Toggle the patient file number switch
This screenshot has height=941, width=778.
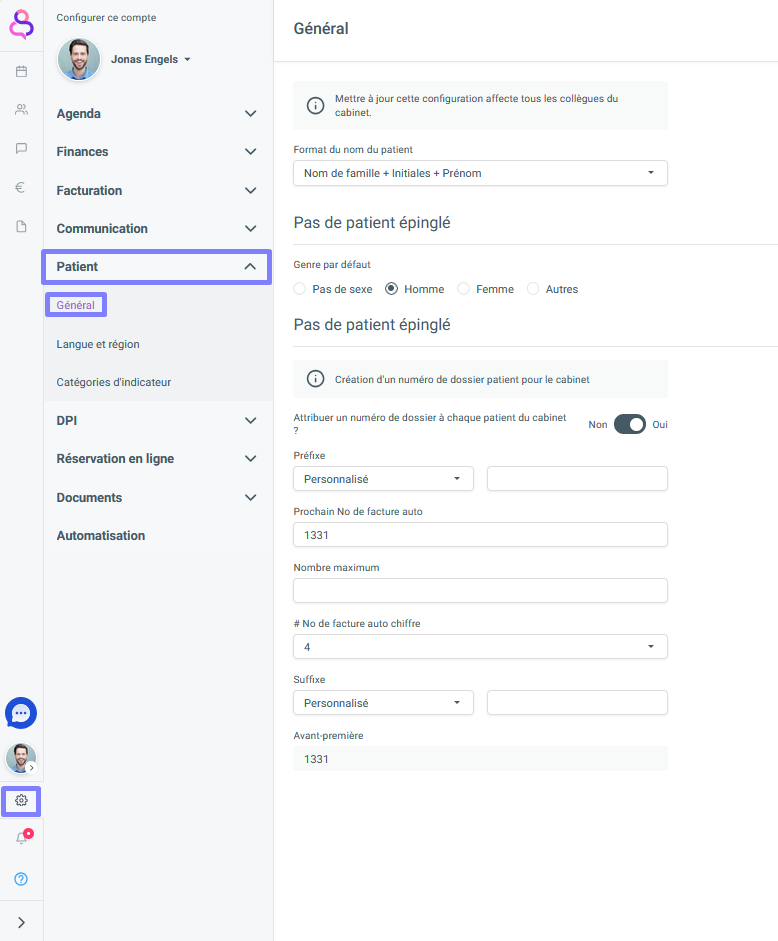coord(630,424)
